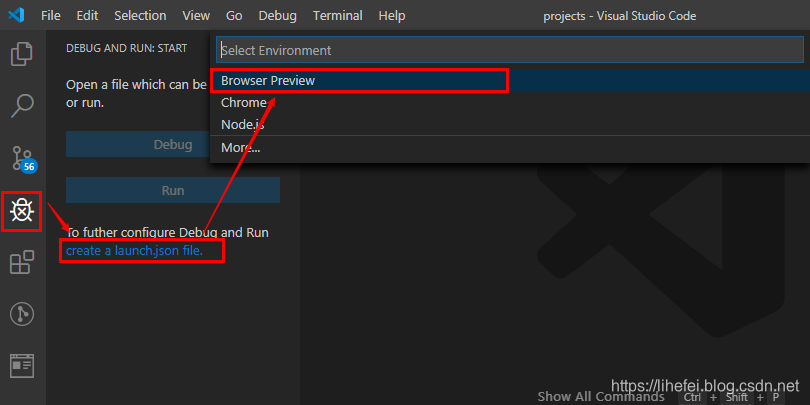810x405 pixels.
Task: Open the Selection menu
Action: click(141, 15)
